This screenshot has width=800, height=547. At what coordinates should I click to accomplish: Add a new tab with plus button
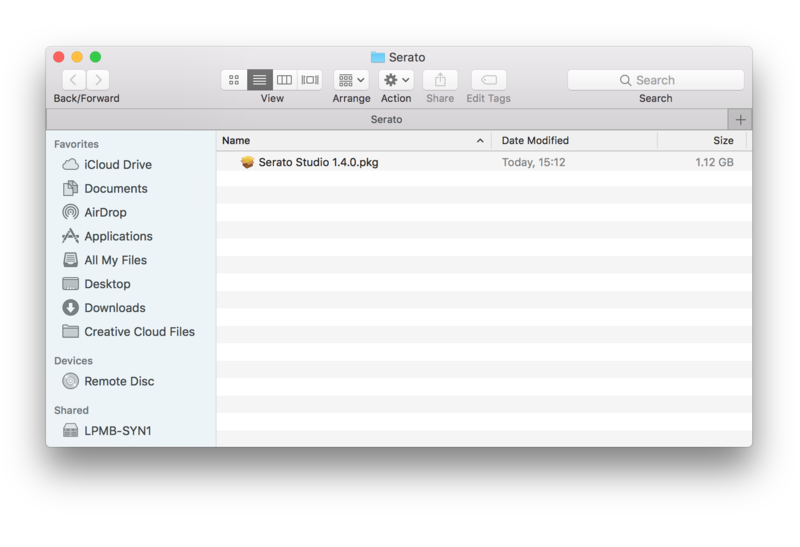click(x=740, y=119)
